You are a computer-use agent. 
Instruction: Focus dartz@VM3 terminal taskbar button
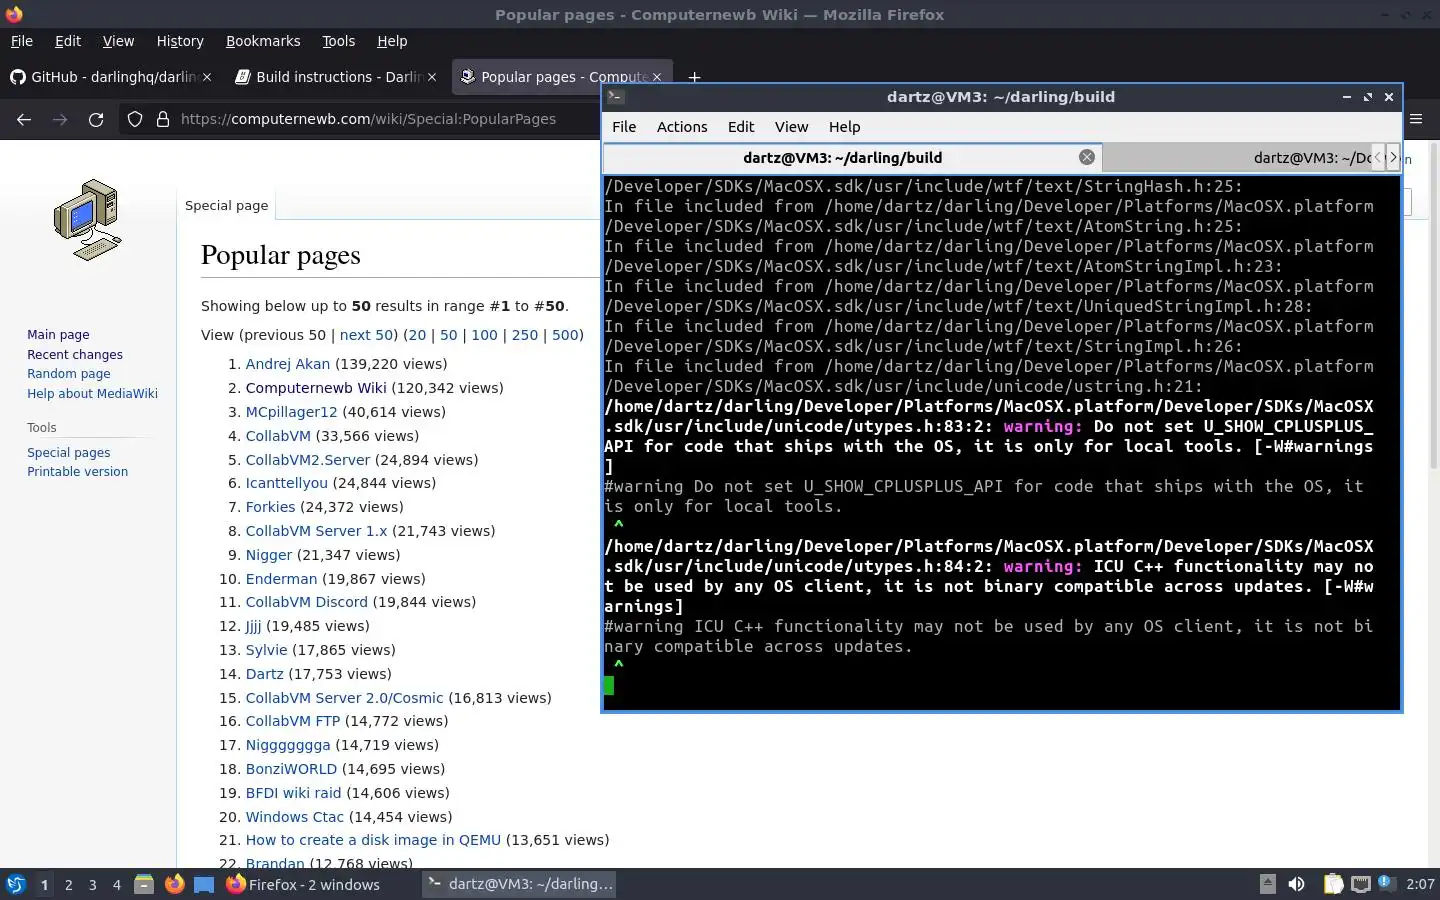tap(519, 884)
